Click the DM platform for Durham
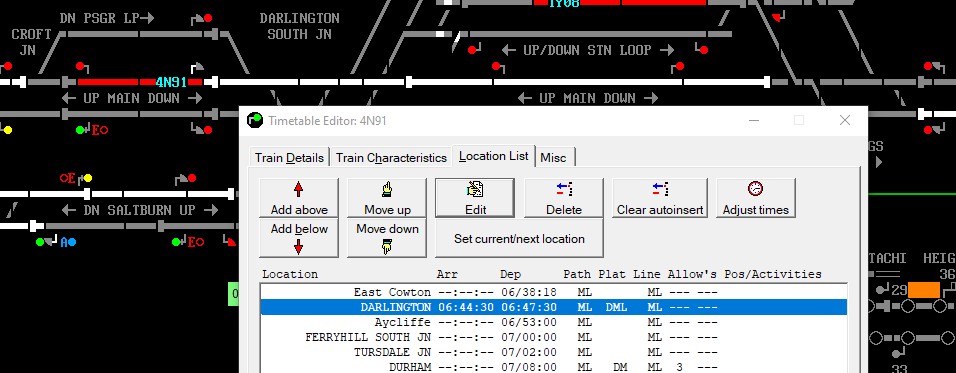 click(619, 367)
